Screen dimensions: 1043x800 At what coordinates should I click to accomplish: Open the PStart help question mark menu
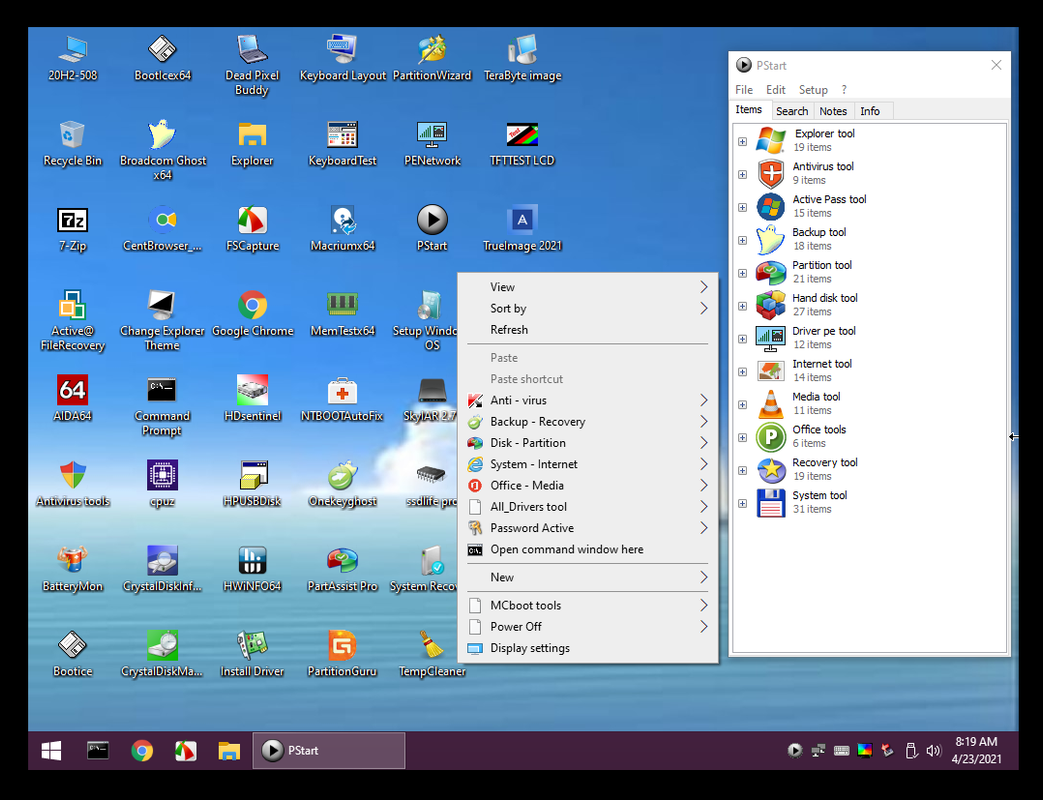click(844, 90)
